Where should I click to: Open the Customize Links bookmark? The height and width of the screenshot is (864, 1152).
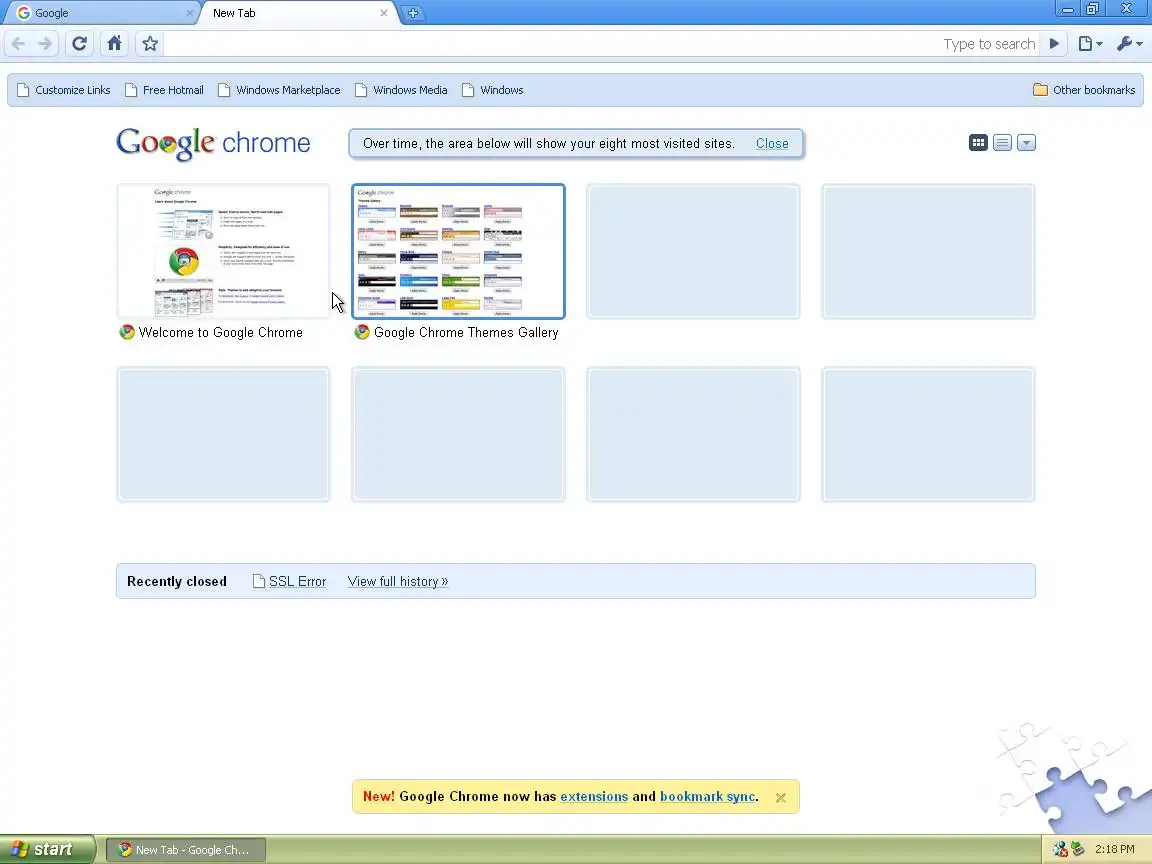tap(63, 90)
